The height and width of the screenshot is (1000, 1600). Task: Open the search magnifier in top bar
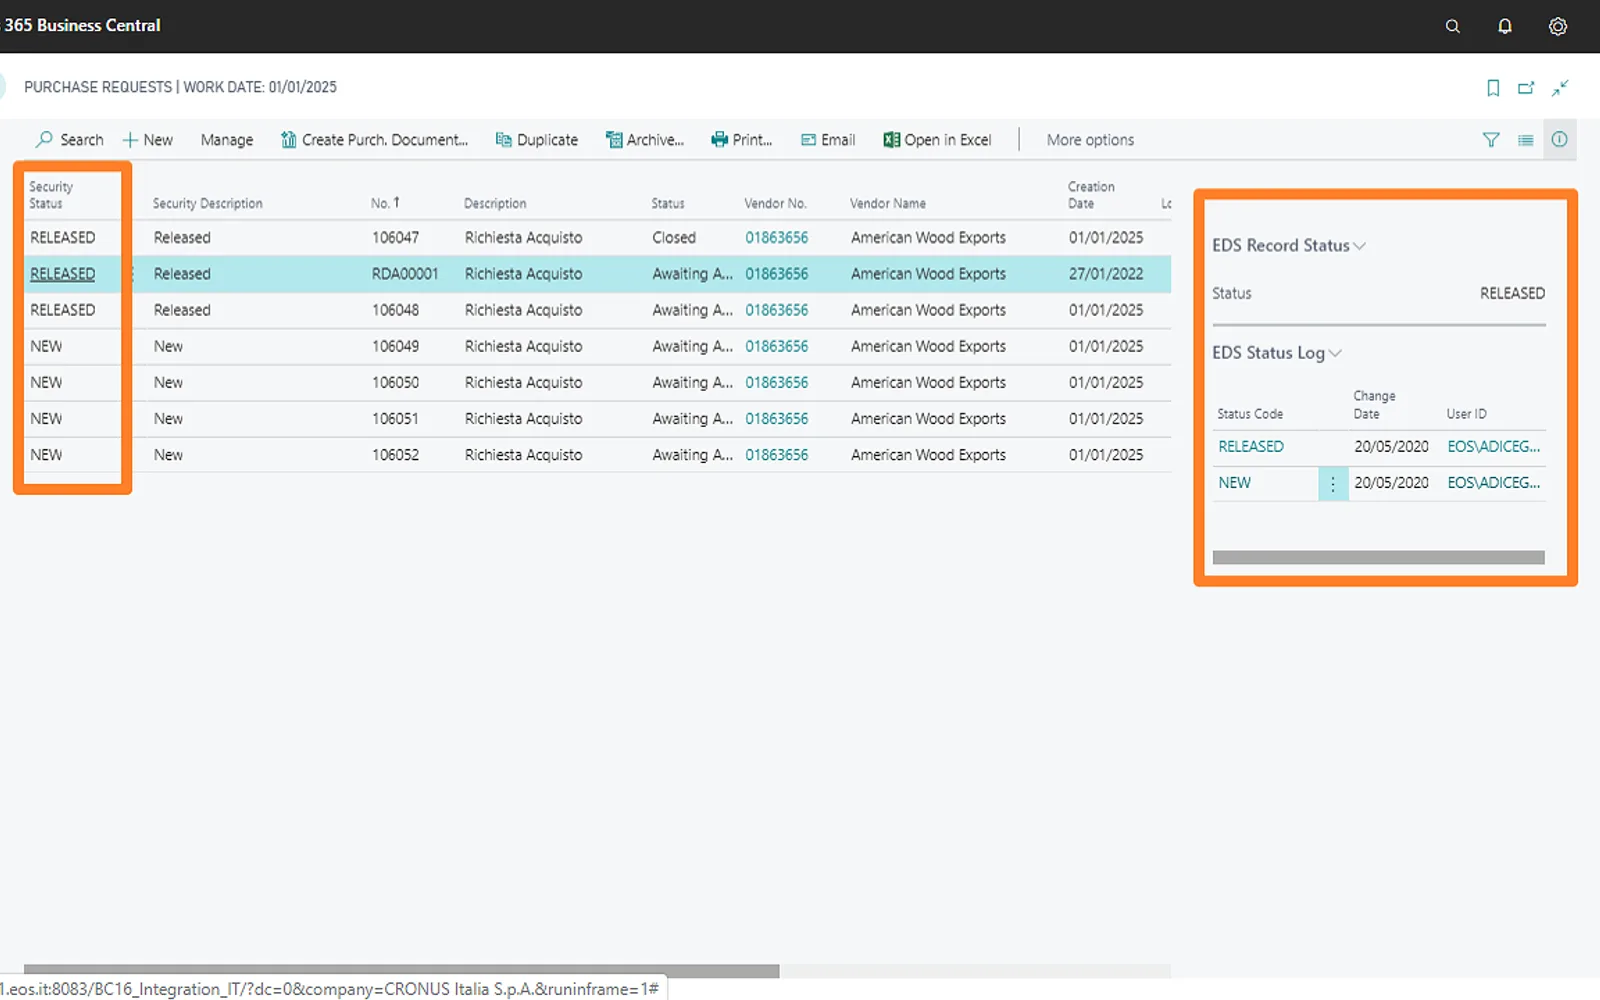click(1452, 26)
